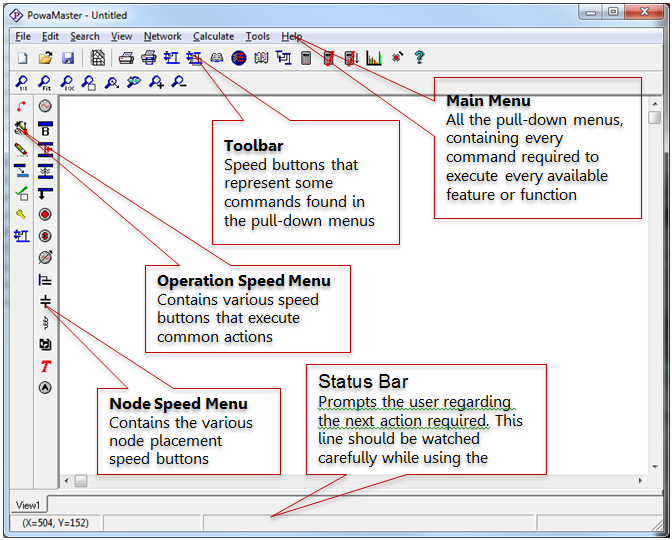672x540 pixels.
Task: Click the black square icon above red T
Action: pyautogui.click(x=45, y=344)
